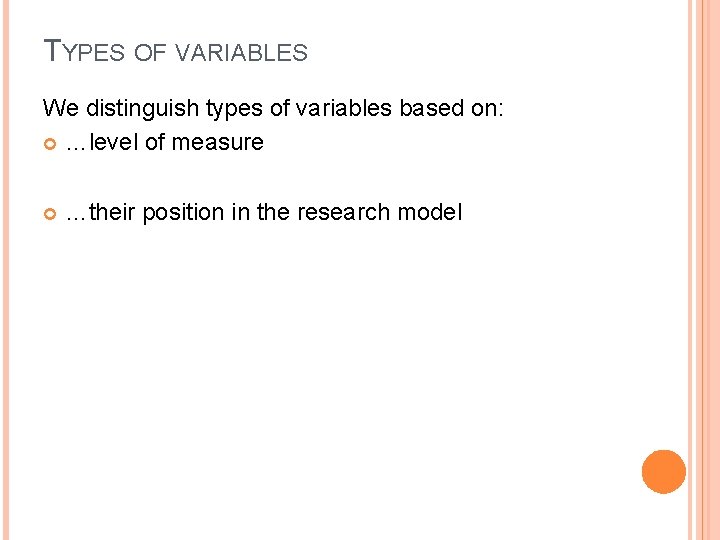Click the large orange circle

664,472
